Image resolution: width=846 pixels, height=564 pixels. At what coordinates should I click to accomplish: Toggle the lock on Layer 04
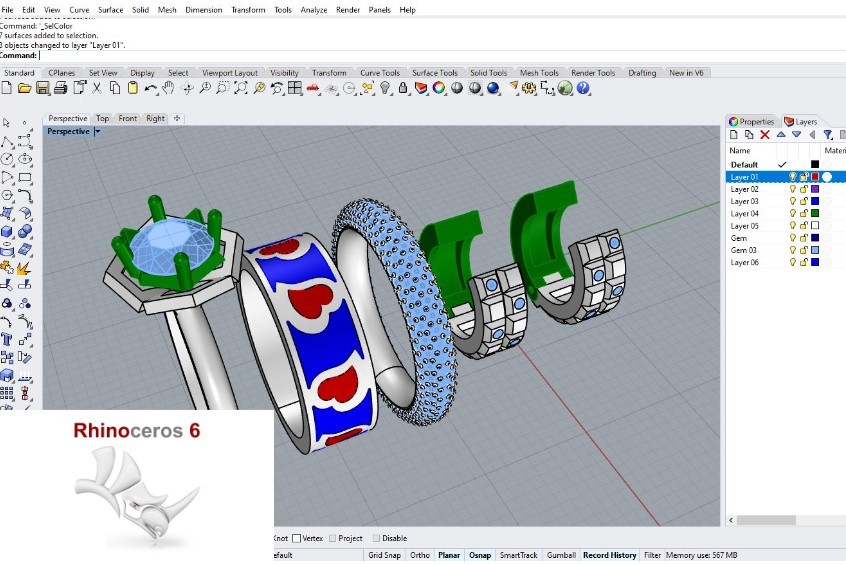(x=803, y=214)
